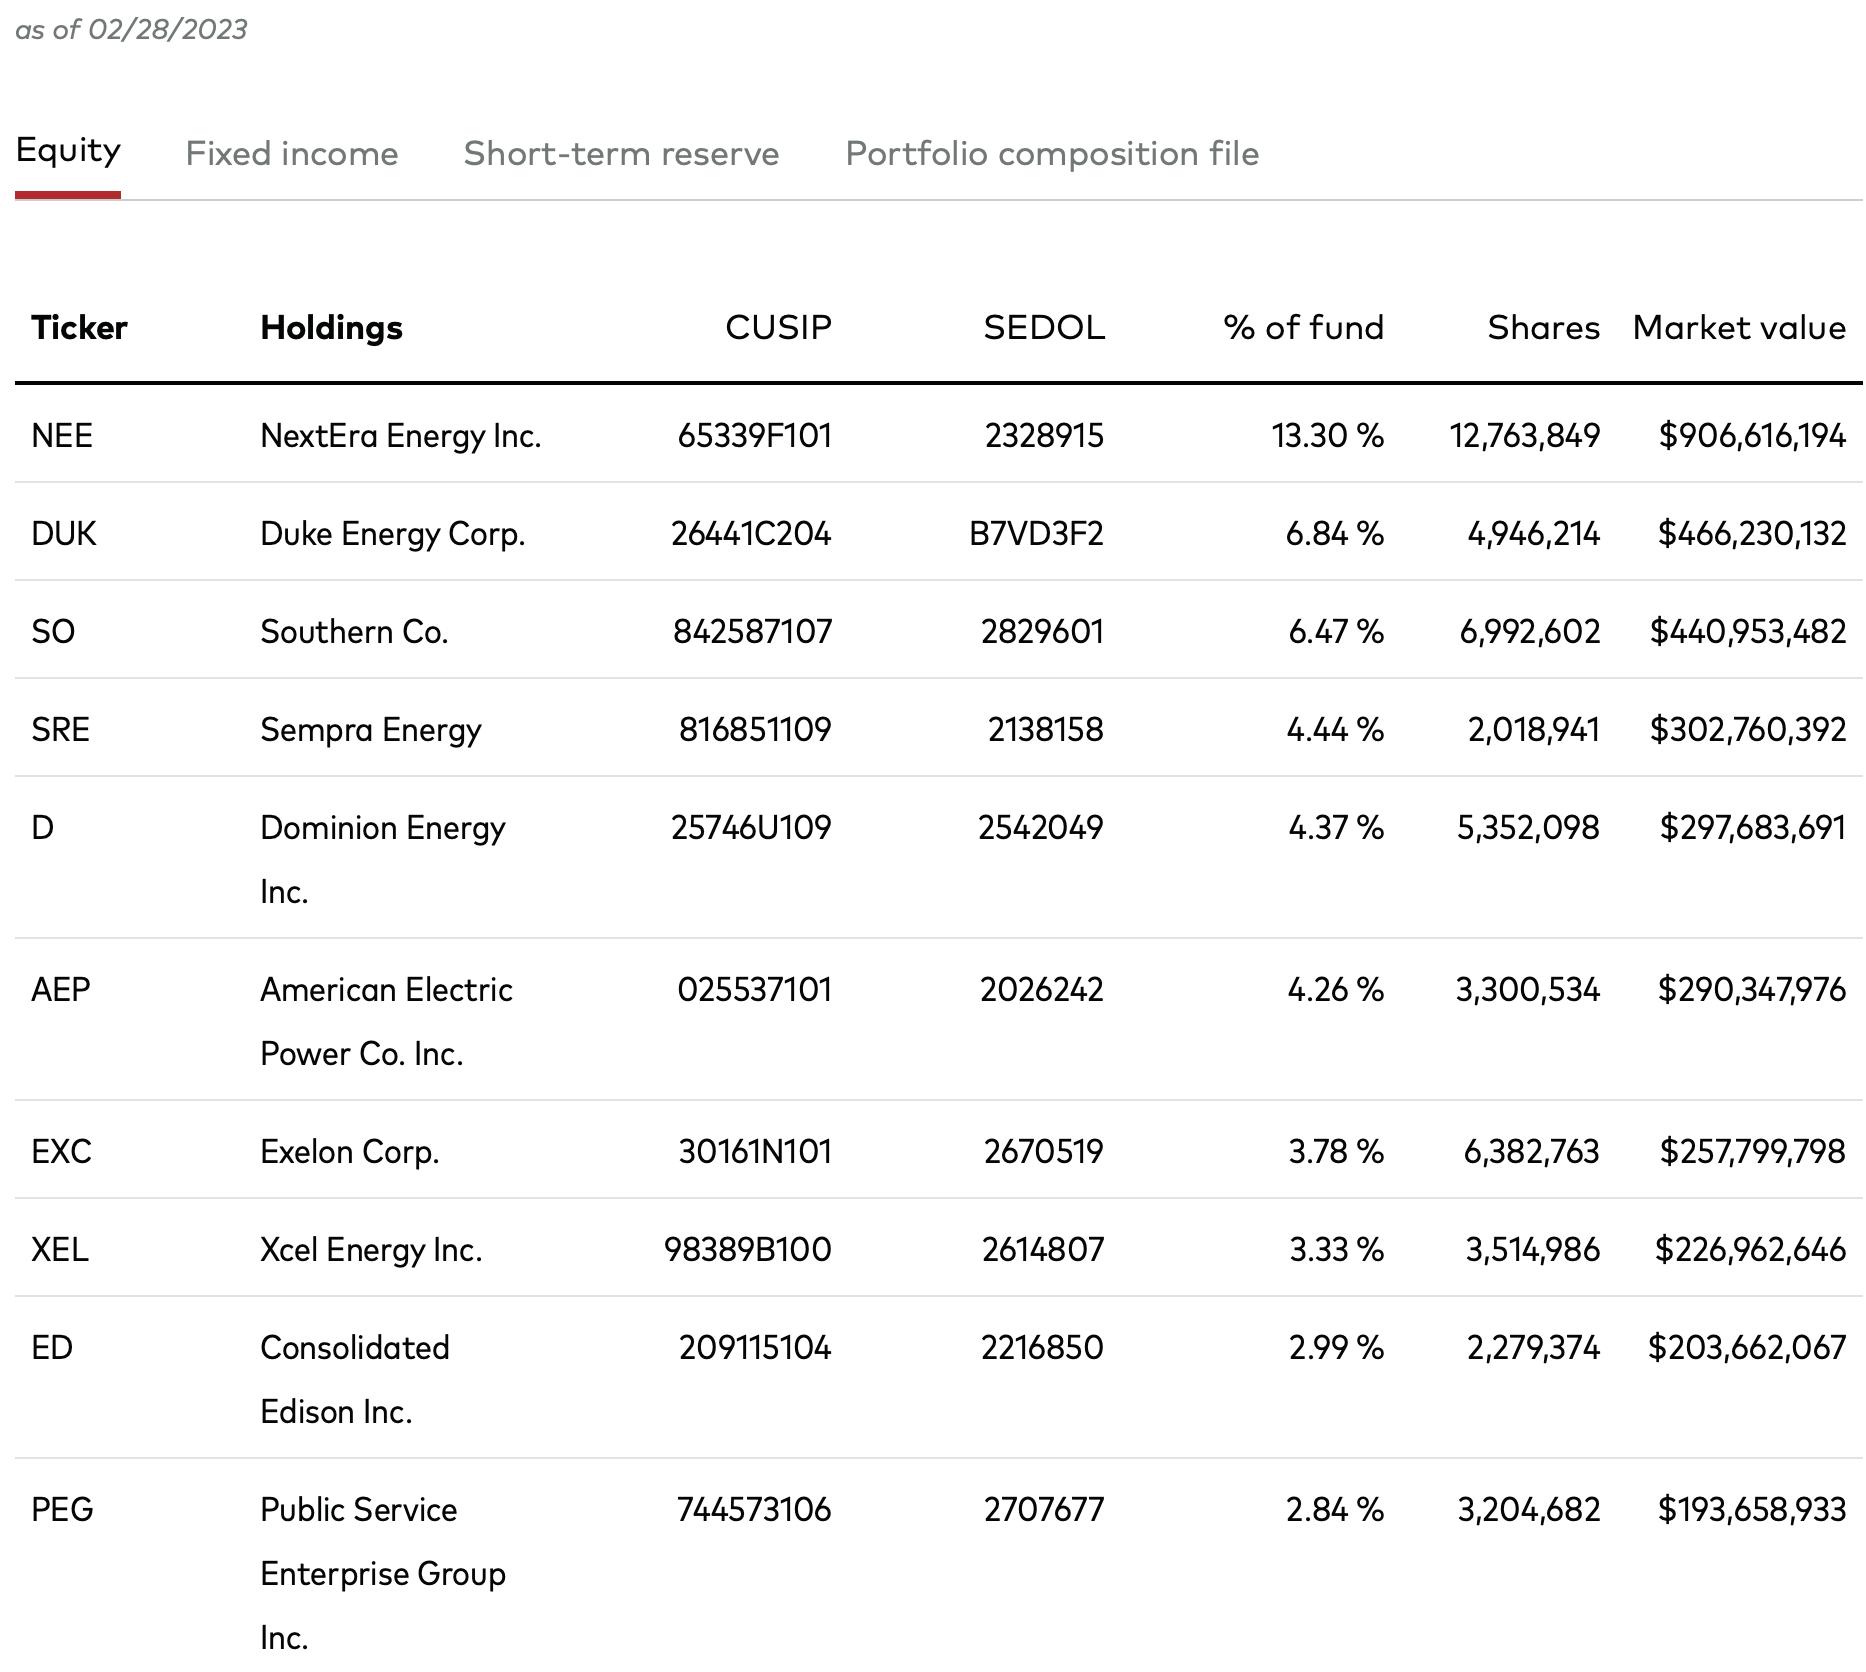Click the CUSIP column header
Image resolution: width=1866 pixels, height=1672 pixels.
[x=778, y=327]
